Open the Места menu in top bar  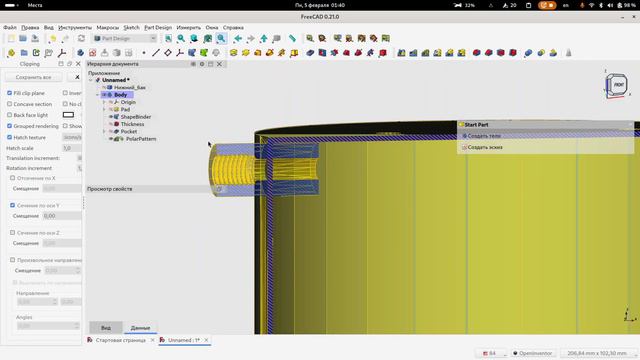click(35, 5)
